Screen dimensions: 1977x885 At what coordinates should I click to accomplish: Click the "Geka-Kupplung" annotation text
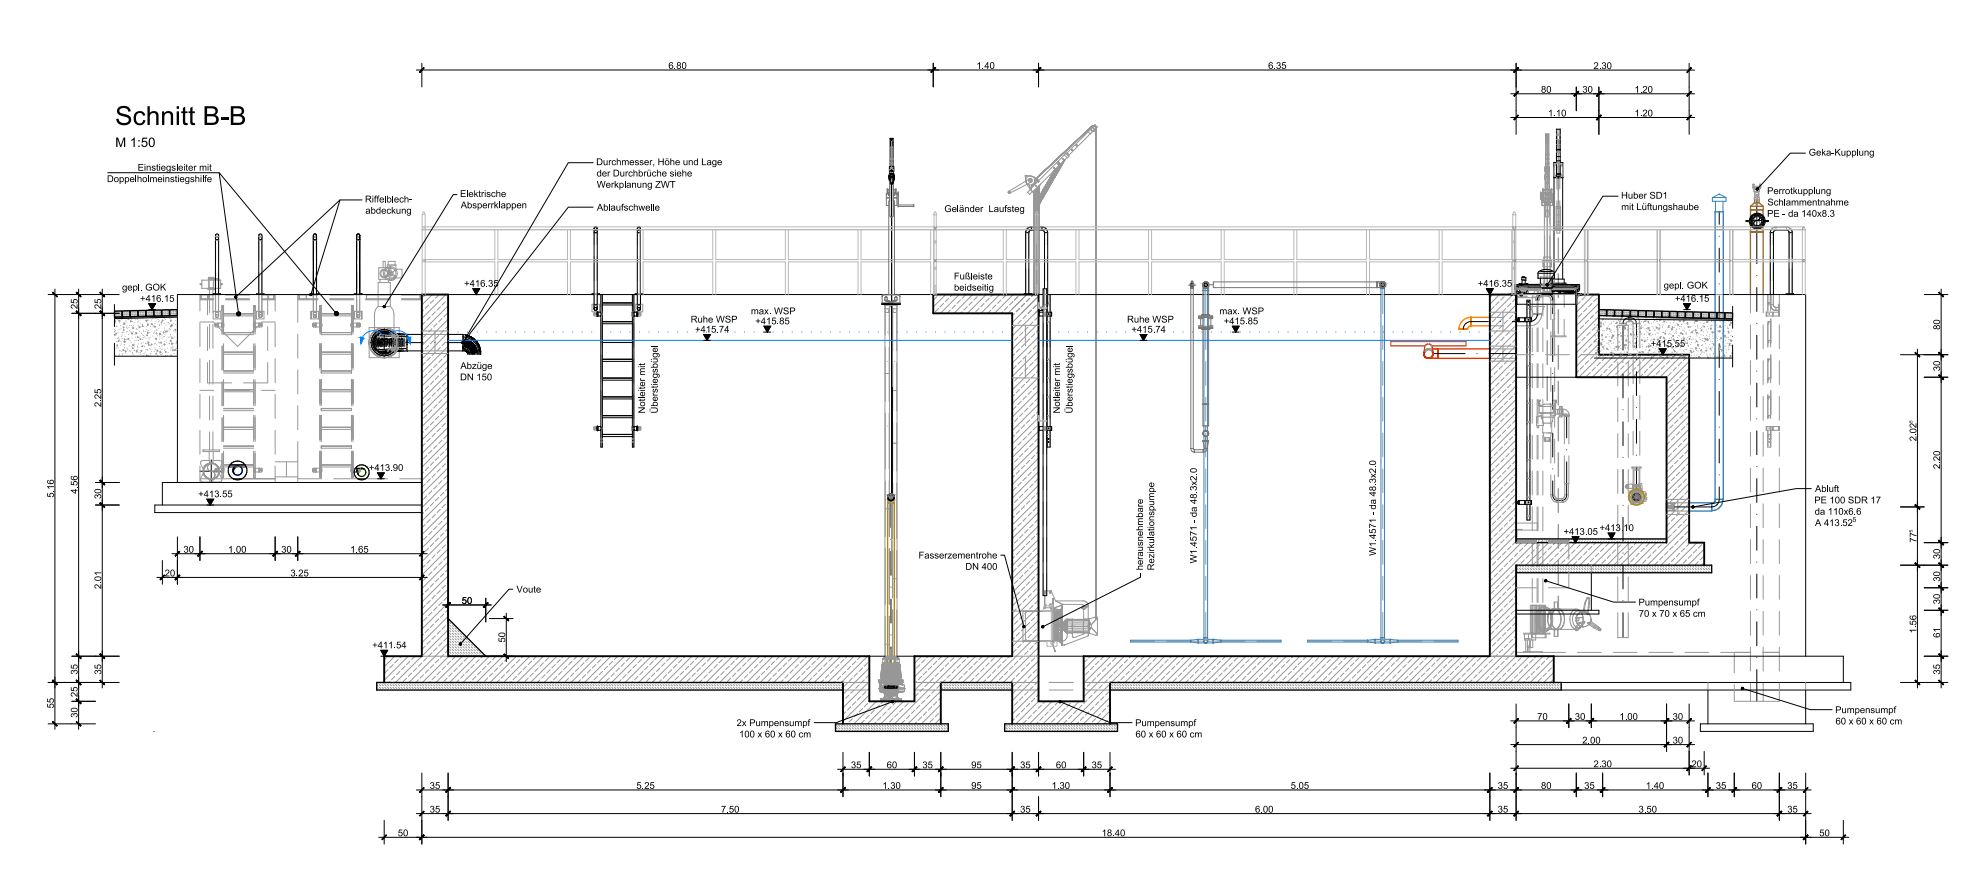1841,153
